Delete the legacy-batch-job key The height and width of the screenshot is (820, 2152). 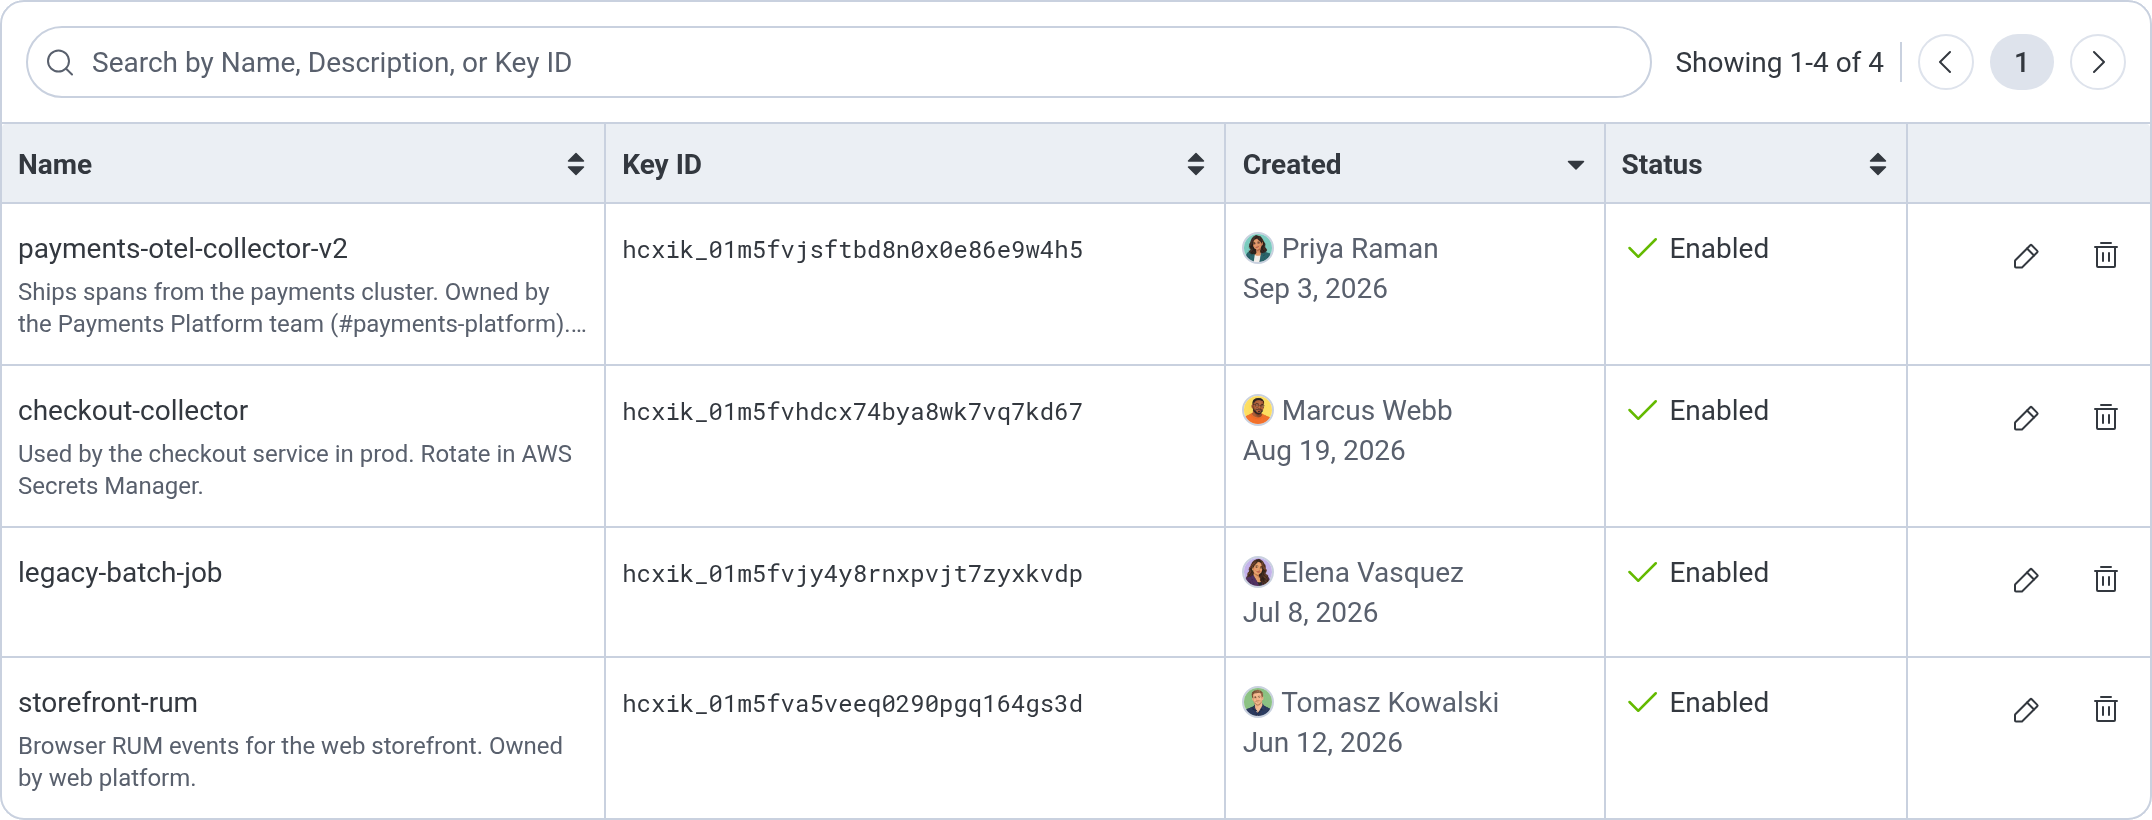coord(2106,580)
